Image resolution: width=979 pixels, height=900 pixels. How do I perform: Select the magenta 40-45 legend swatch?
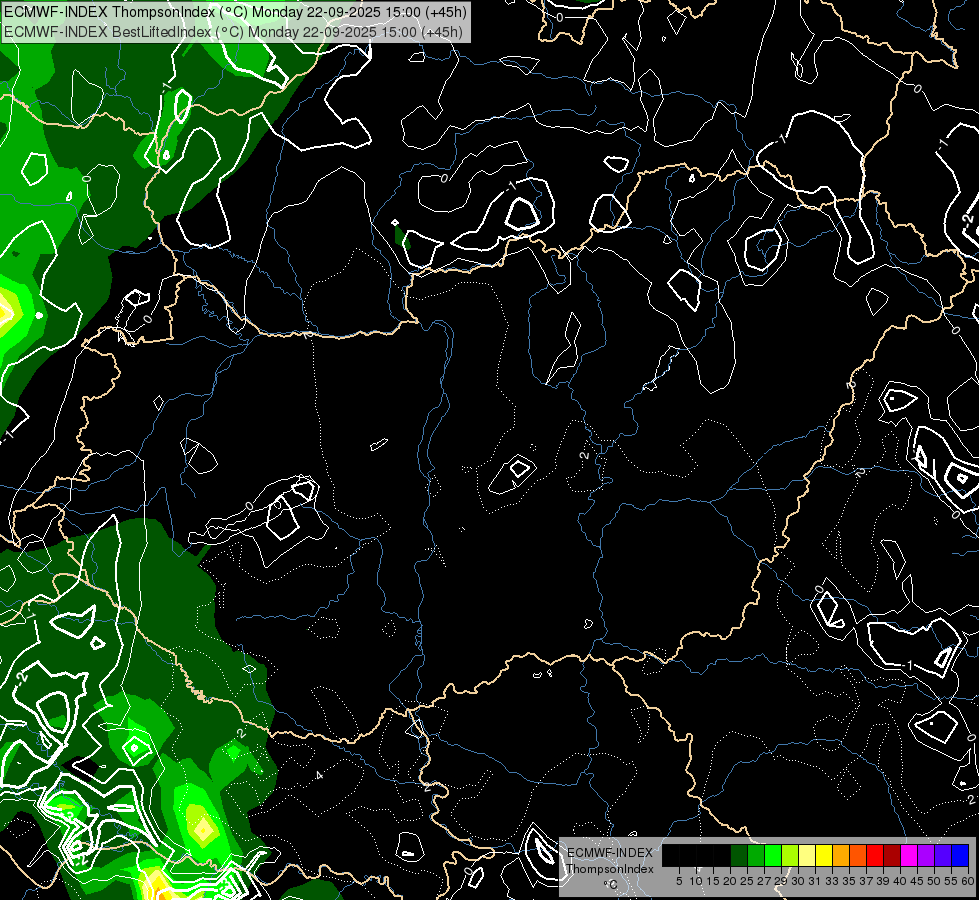[909, 855]
